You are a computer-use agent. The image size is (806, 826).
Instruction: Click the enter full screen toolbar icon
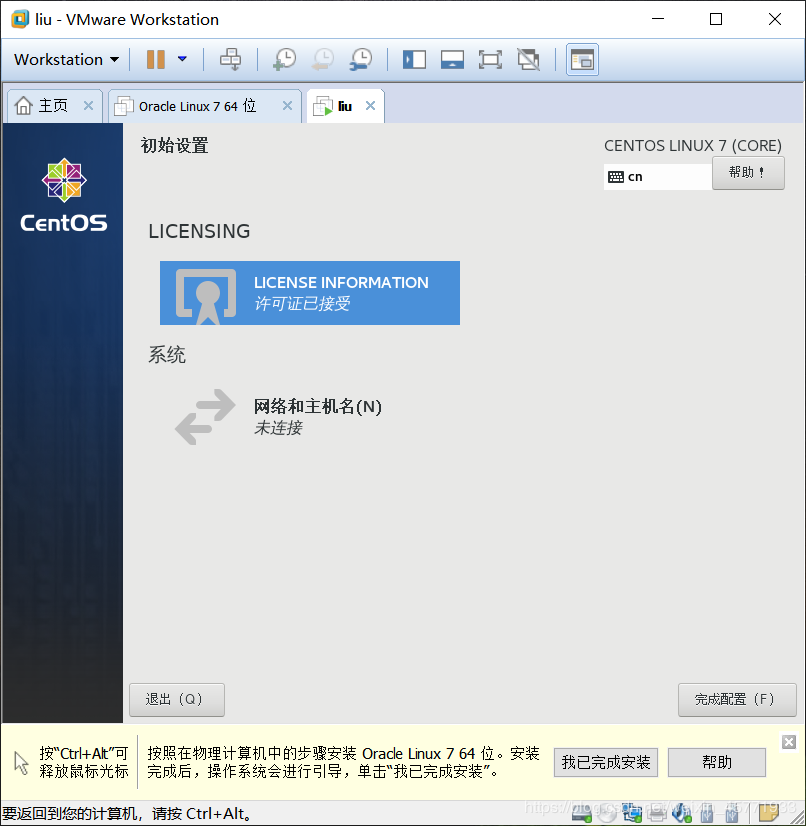pyautogui.click(x=490, y=59)
